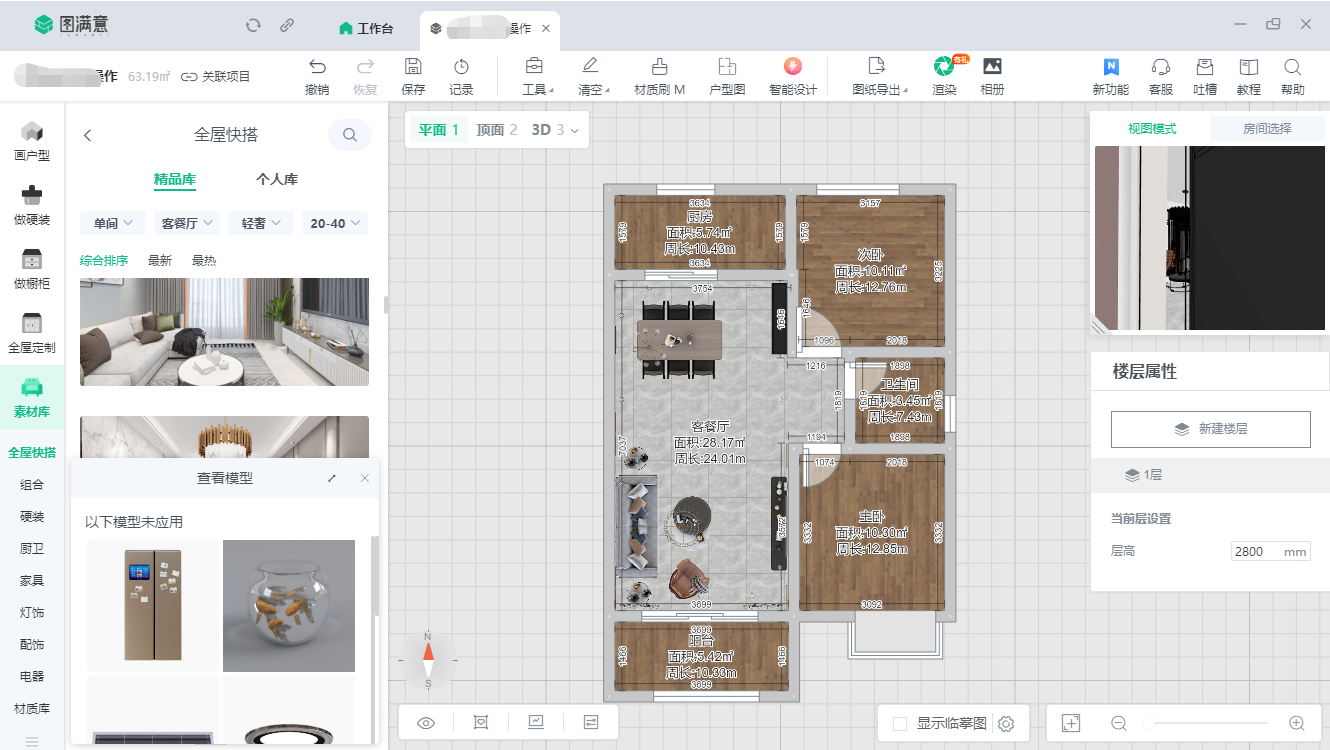This screenshot has height=750, width=1330.
Task: Open the 帮助 help search icon
Action: [1293, 67]
